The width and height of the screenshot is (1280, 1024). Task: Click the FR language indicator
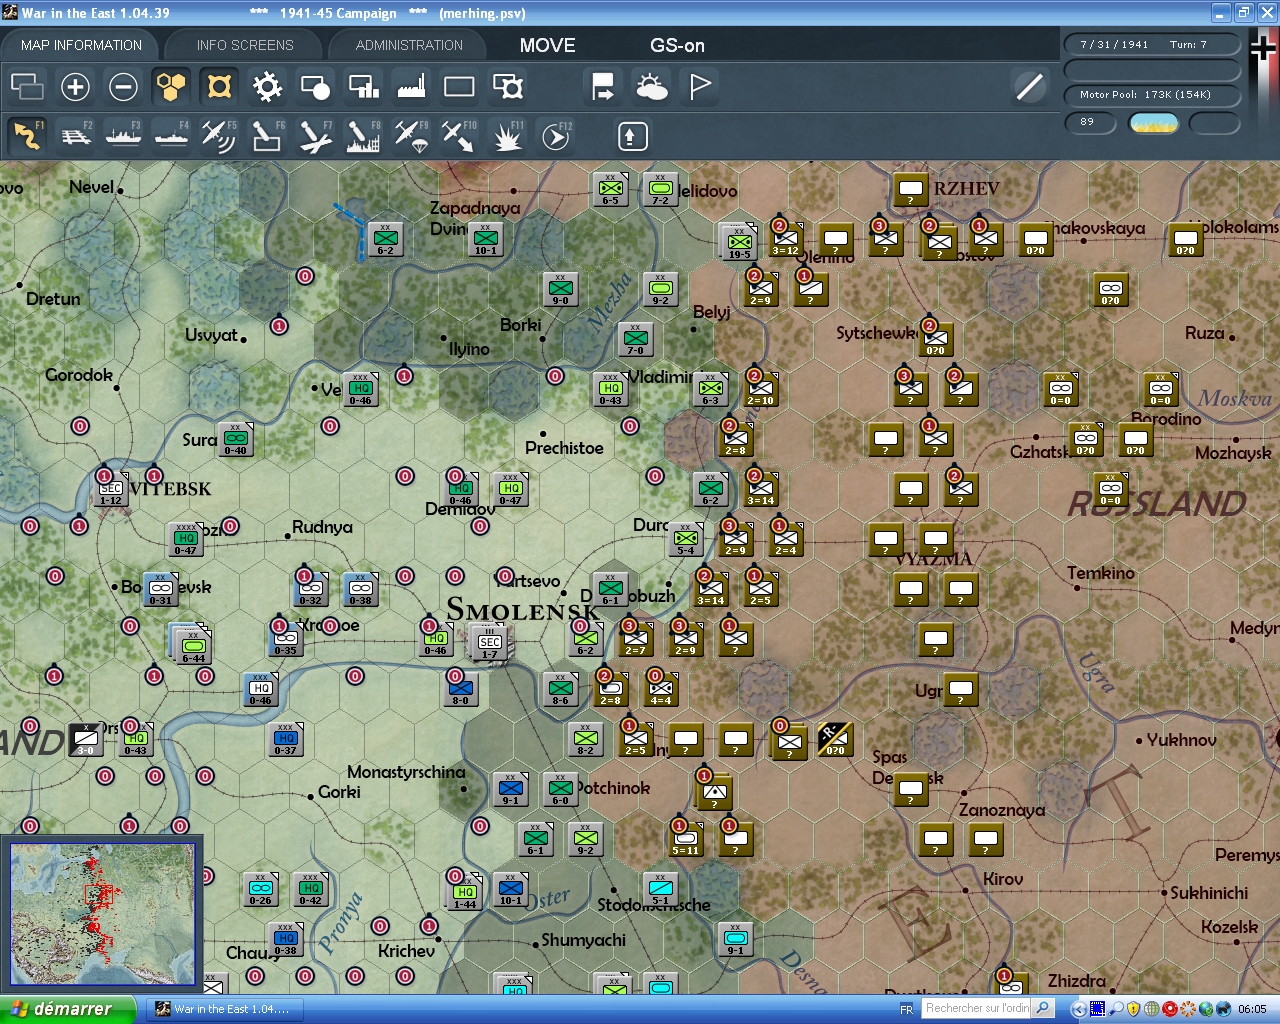click(906, 1009)
